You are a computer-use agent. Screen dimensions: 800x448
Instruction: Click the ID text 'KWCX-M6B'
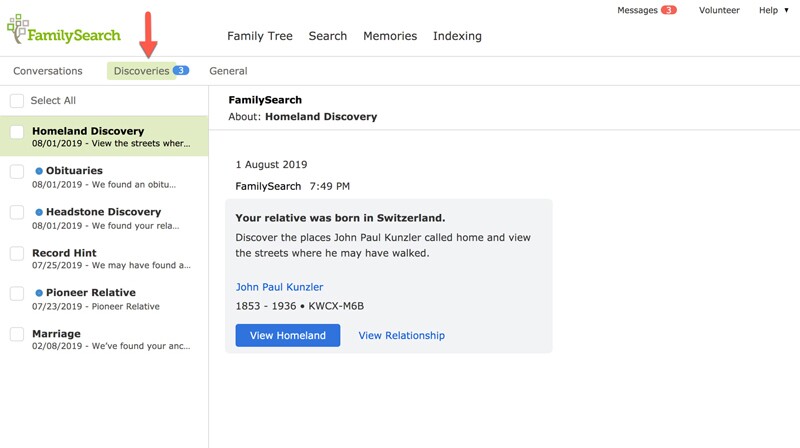point(336,306)
